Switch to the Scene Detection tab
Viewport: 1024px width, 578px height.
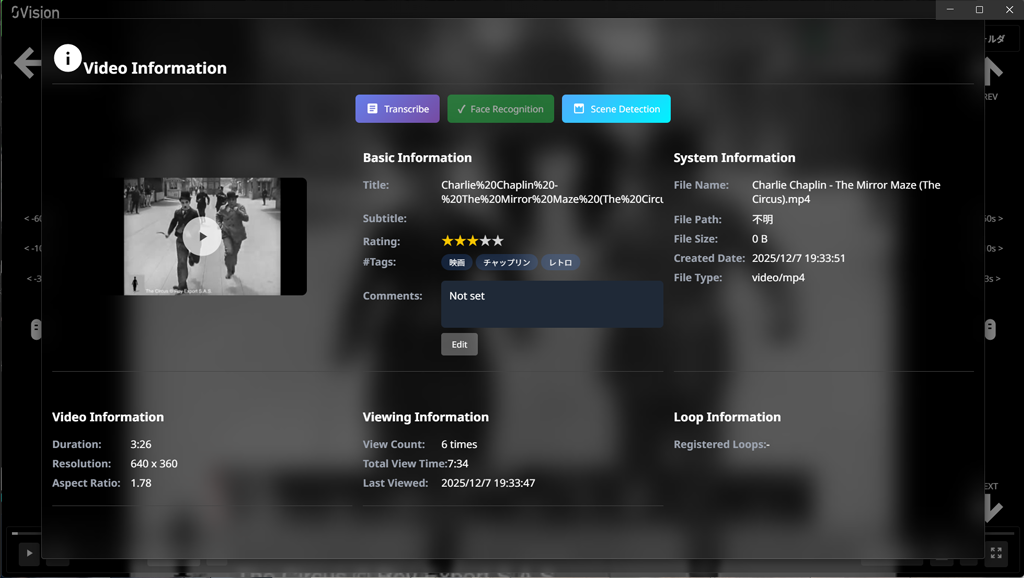616,108
